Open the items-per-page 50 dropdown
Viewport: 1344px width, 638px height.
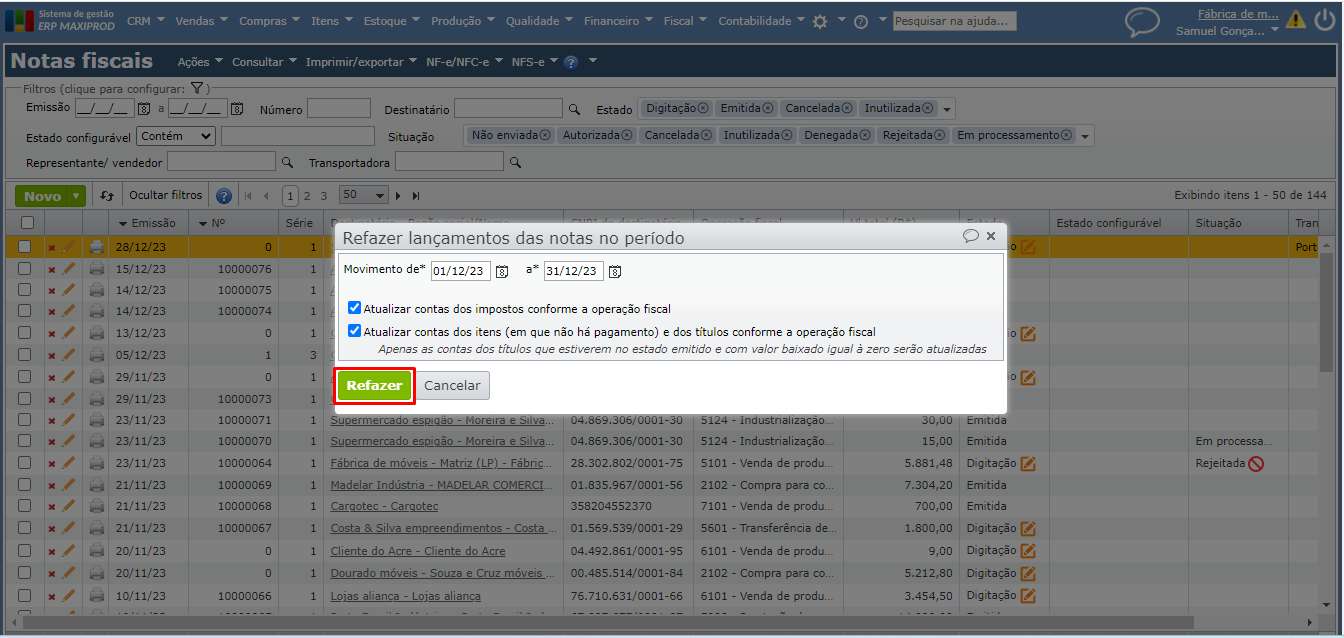364,195
